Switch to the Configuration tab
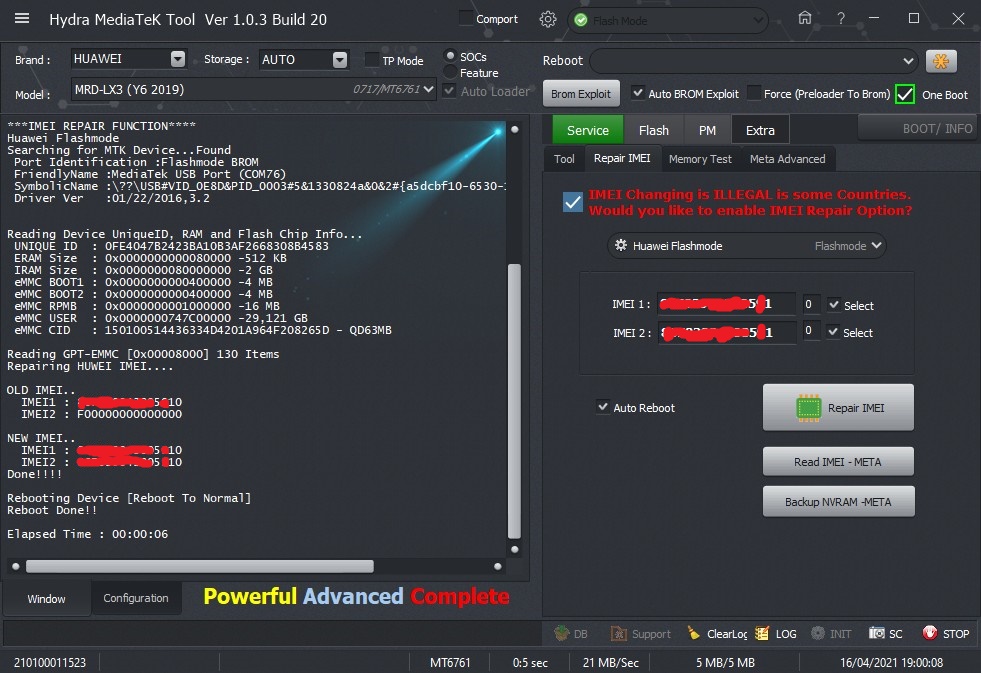The image size is (981, 673). 136,598
